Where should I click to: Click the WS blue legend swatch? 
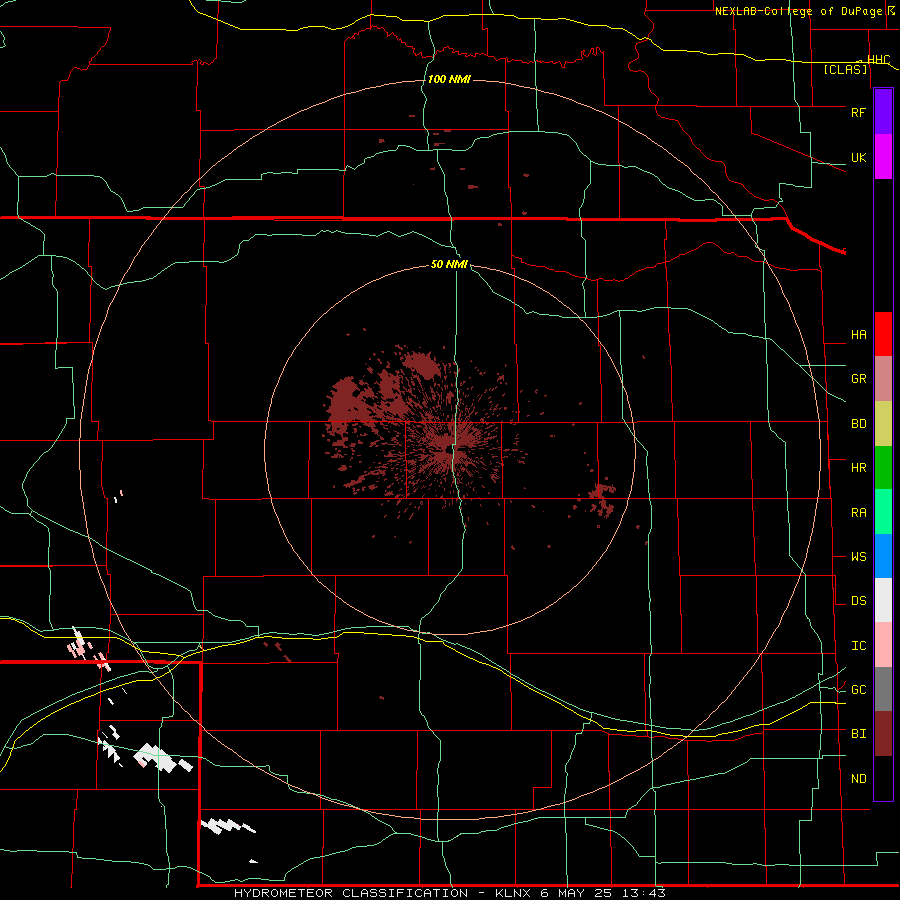(x=883, y=556)
